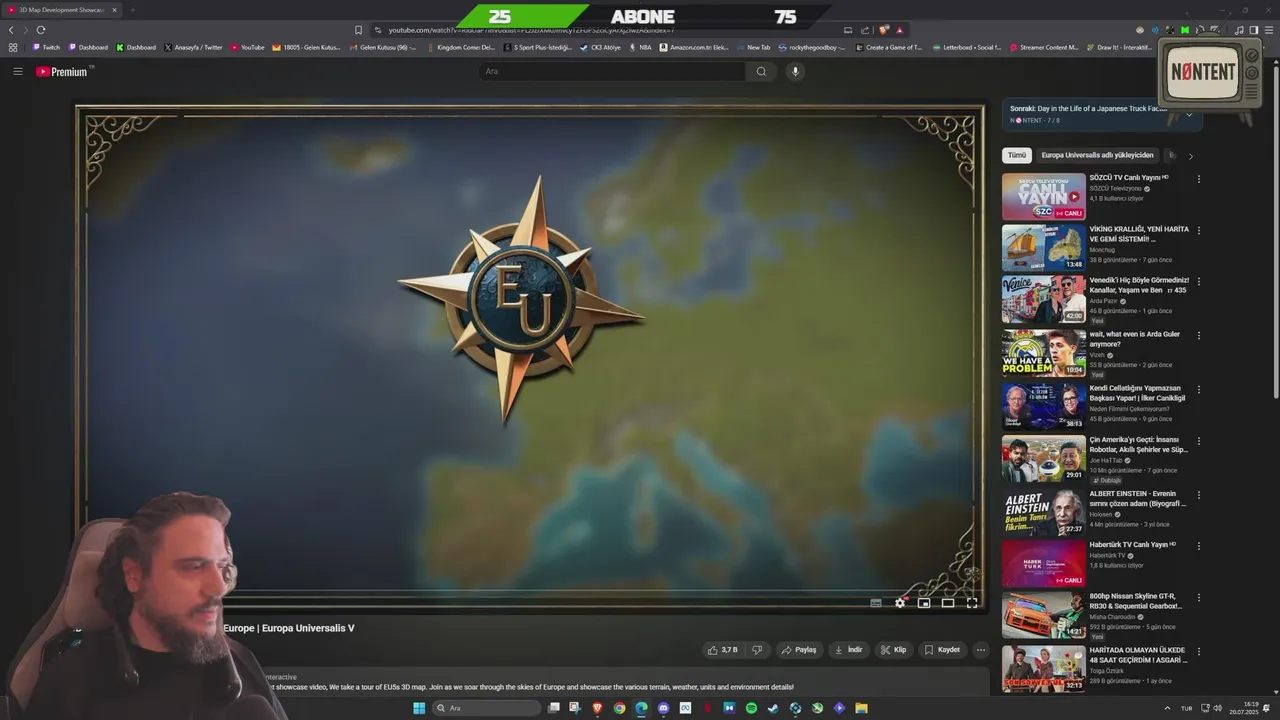
Task: Open Brave browser from the taskbar
Action: [x=598, y=708]
